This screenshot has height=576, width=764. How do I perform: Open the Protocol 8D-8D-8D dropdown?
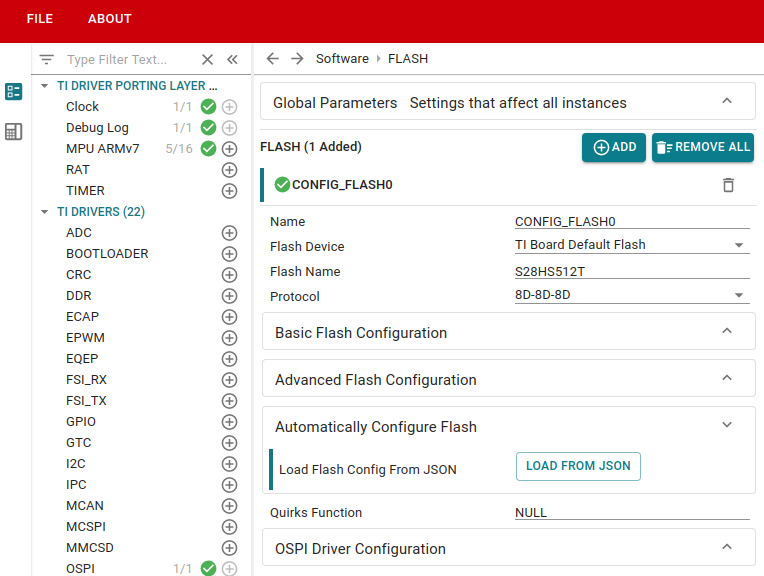739,295
